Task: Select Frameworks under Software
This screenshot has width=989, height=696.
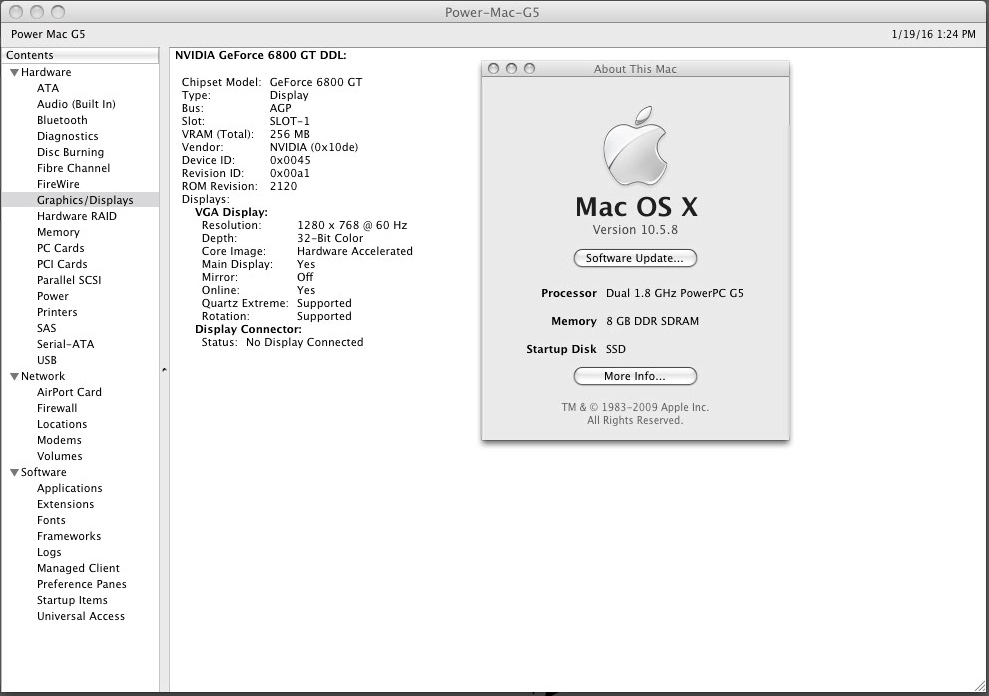Action: [69, 536]
